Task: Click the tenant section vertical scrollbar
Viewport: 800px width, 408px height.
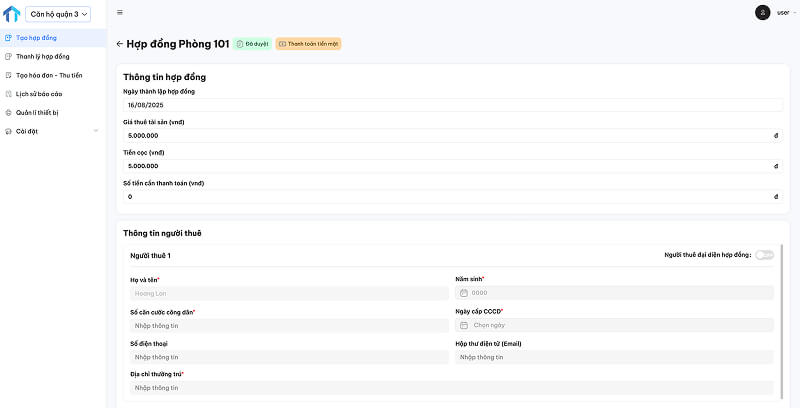Action: (x=781, y=320)
